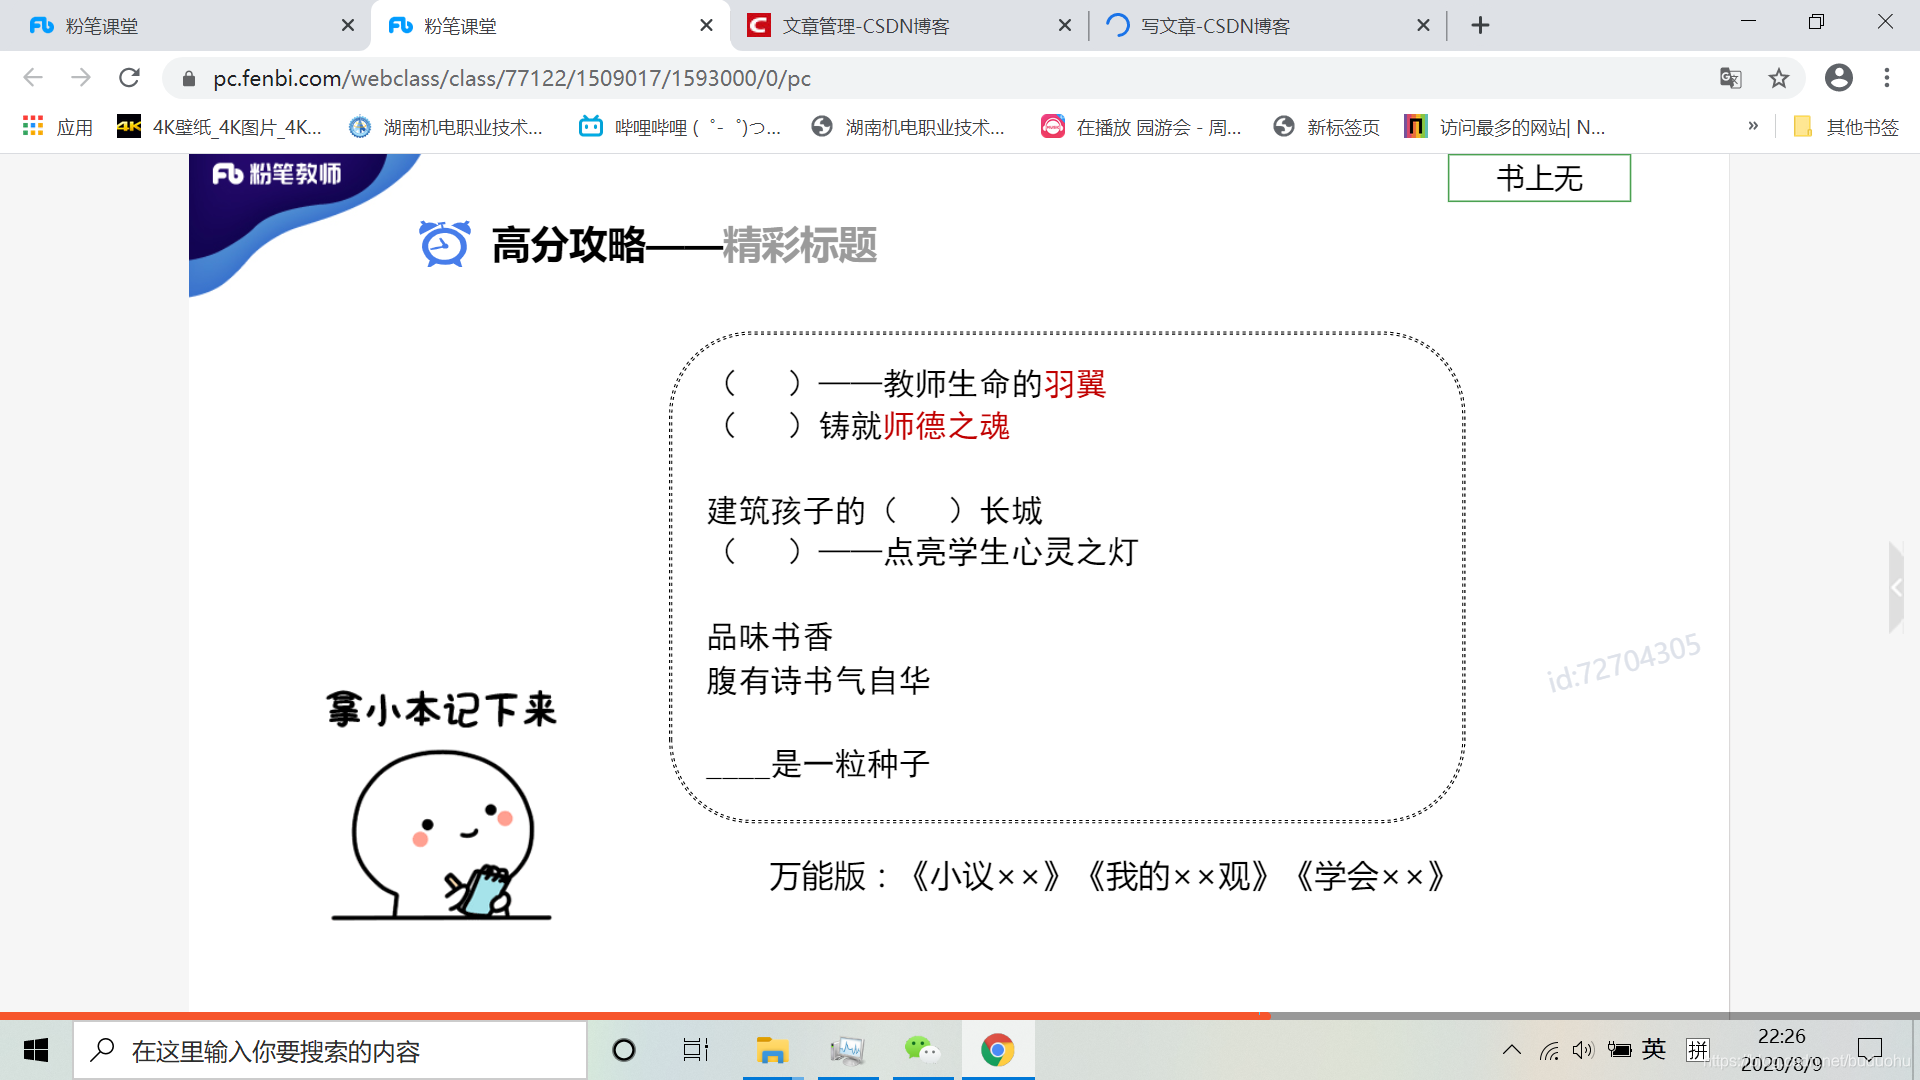The width and height of the screenshot is (1920, 1080).
Task: Open File Explorer from taskbar
Action: pos(772,1050)
